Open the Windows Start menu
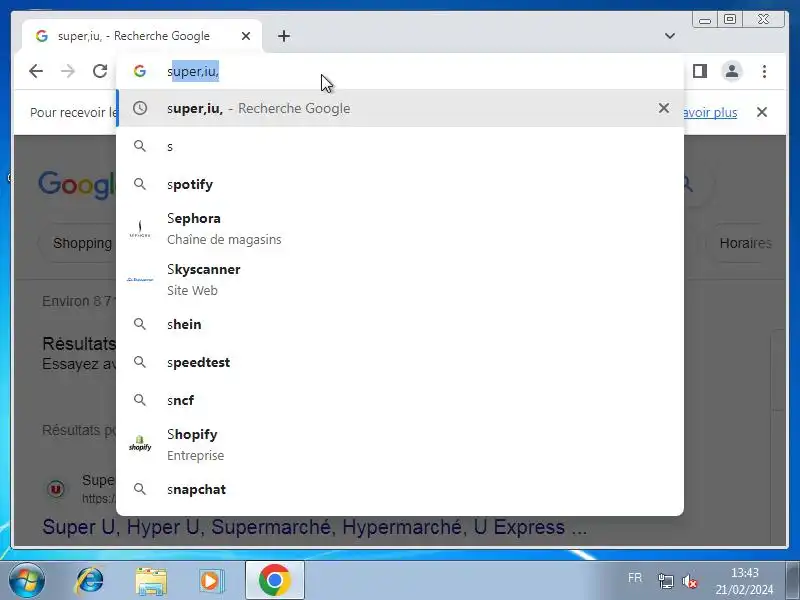The image size is (800, 600). (27, 581)
